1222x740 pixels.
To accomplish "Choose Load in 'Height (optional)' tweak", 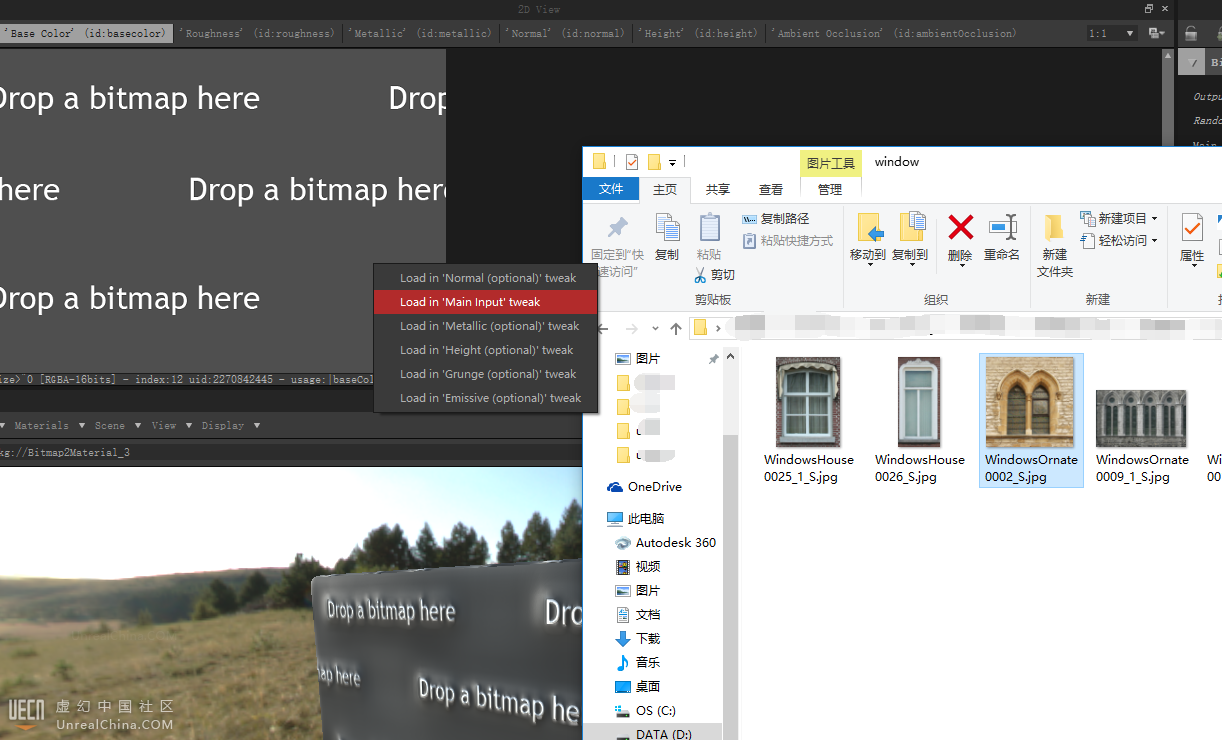I will (485, 350).
